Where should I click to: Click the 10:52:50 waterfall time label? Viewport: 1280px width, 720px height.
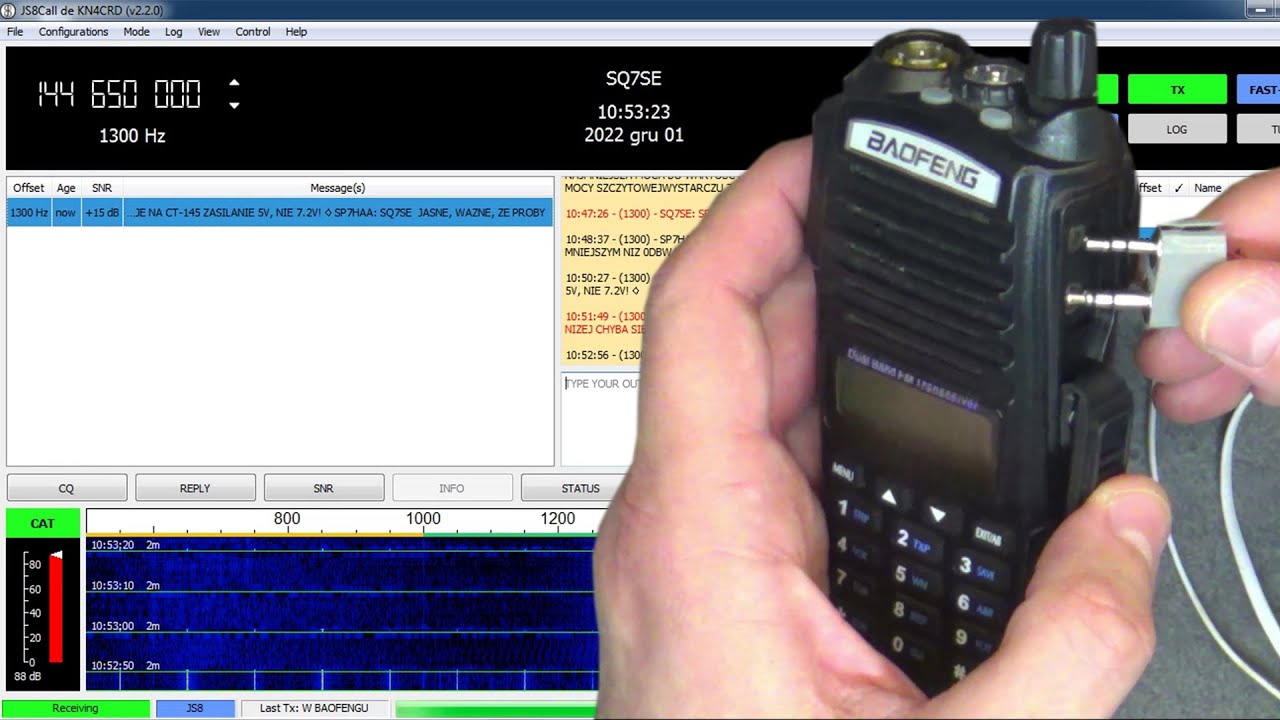point(112,665)
